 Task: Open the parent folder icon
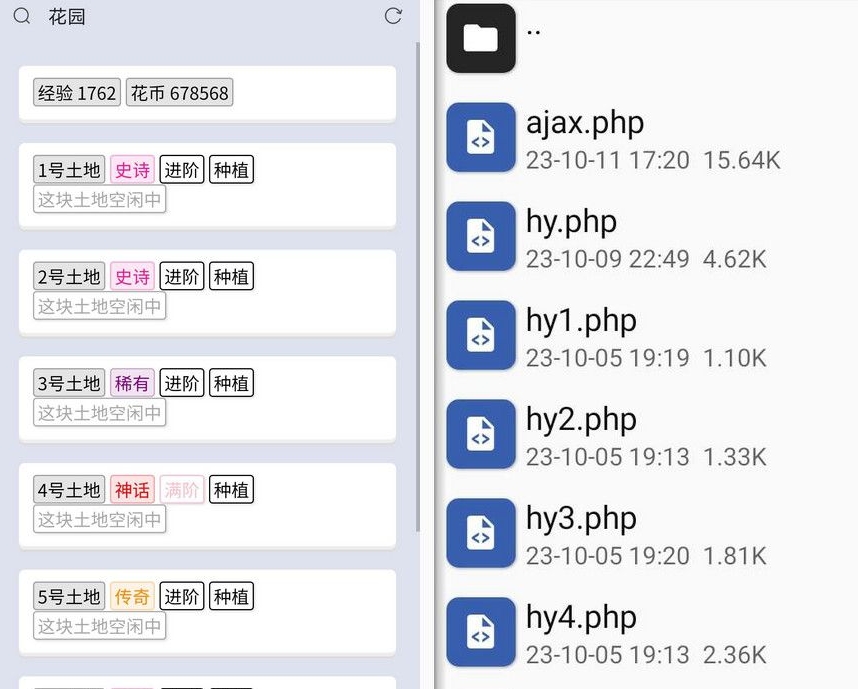481,38
